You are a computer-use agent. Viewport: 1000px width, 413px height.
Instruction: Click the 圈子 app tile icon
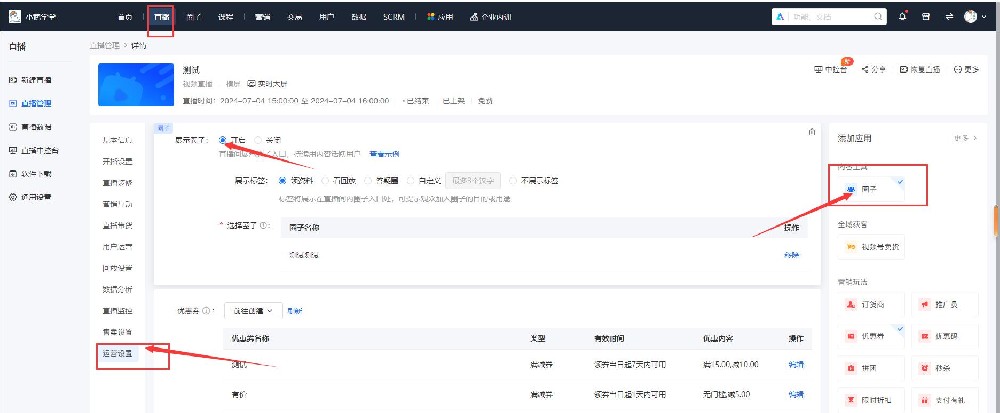tap(849, 189)
